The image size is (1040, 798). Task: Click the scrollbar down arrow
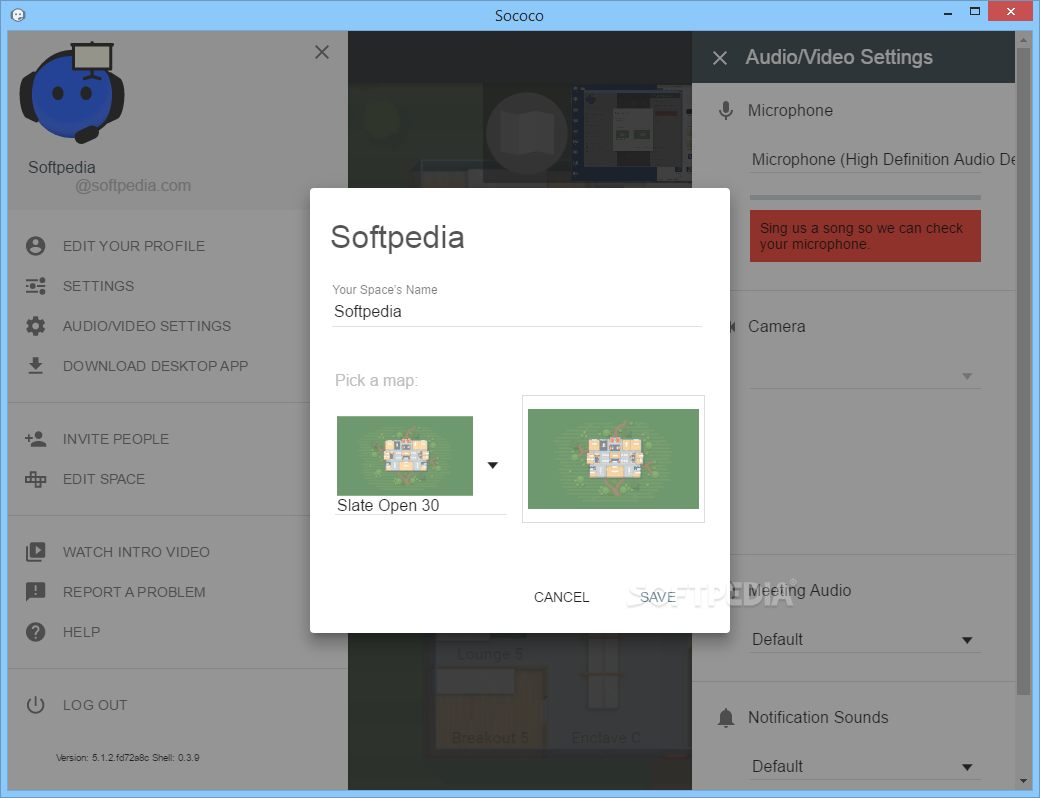point(1024,782)
